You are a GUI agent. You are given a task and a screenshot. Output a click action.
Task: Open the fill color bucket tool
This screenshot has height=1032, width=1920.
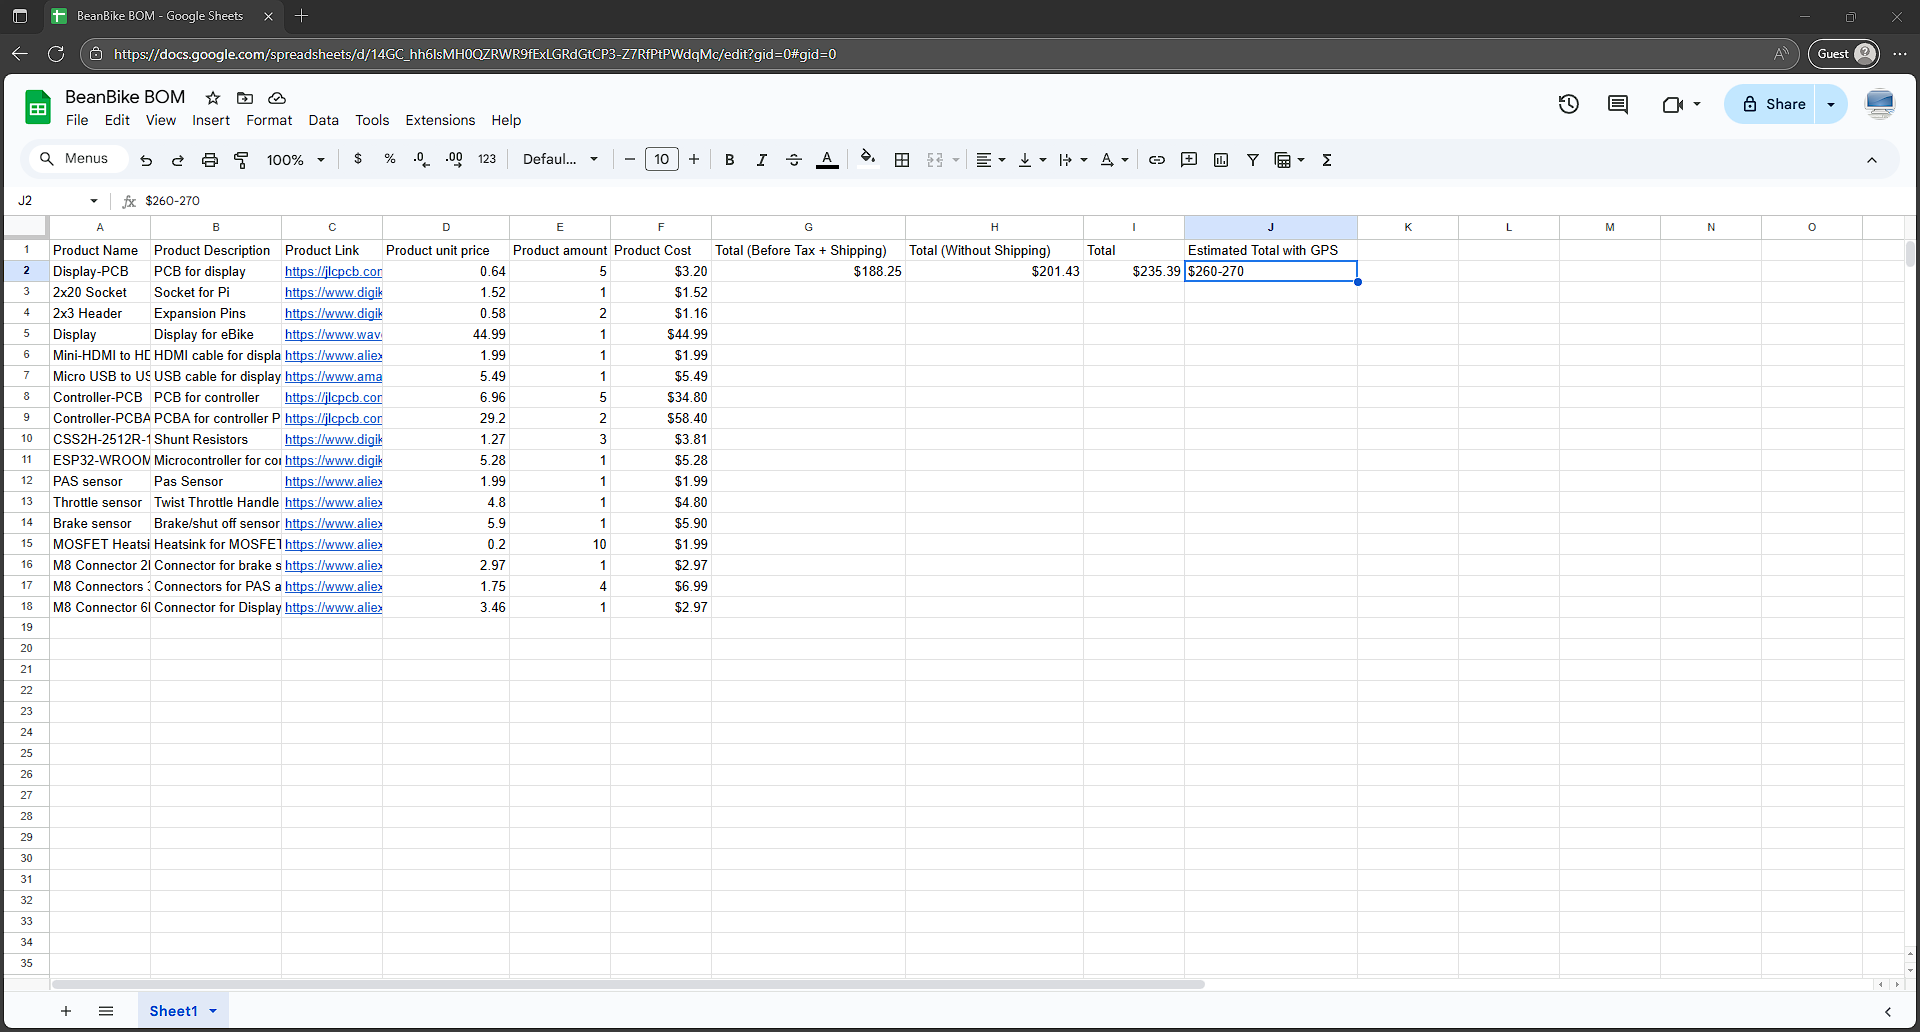(868, 159)
